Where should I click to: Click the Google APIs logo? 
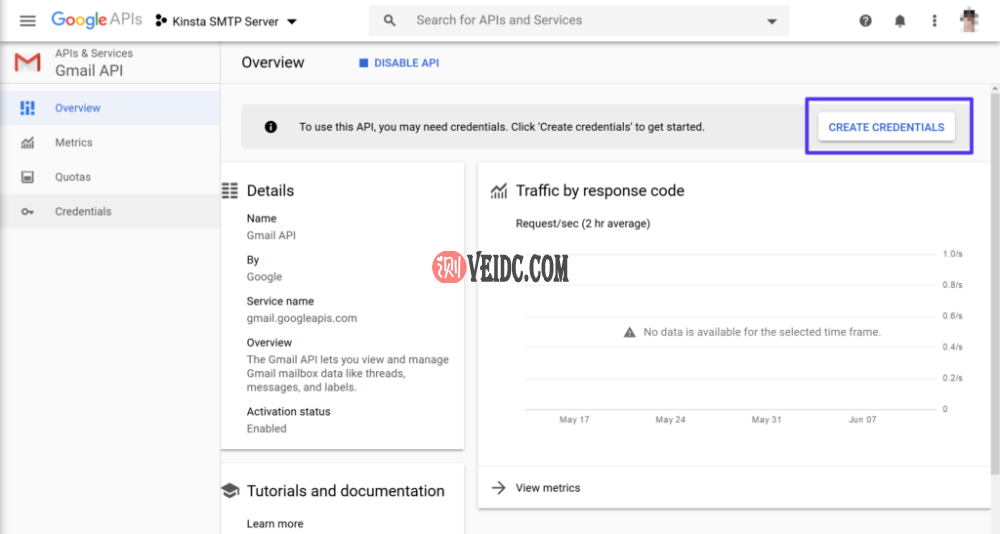click(96, 20)
